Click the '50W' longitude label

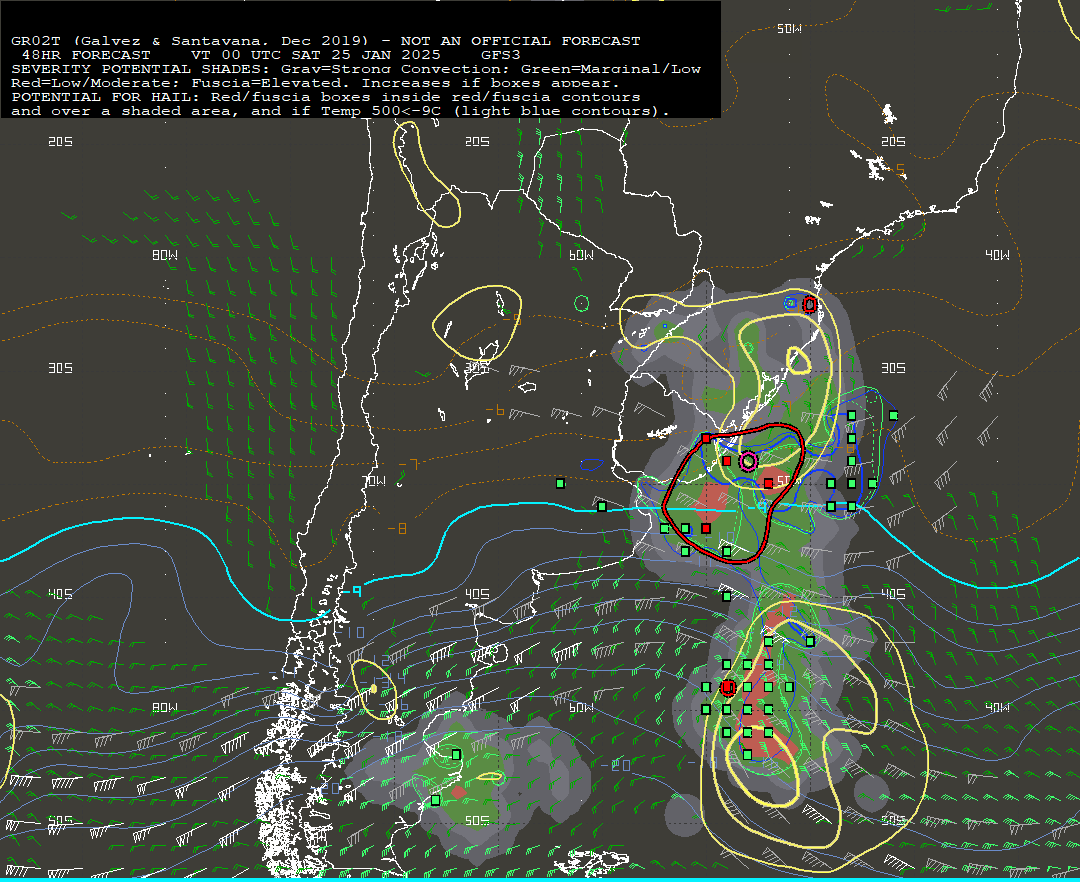click(789, 28)
